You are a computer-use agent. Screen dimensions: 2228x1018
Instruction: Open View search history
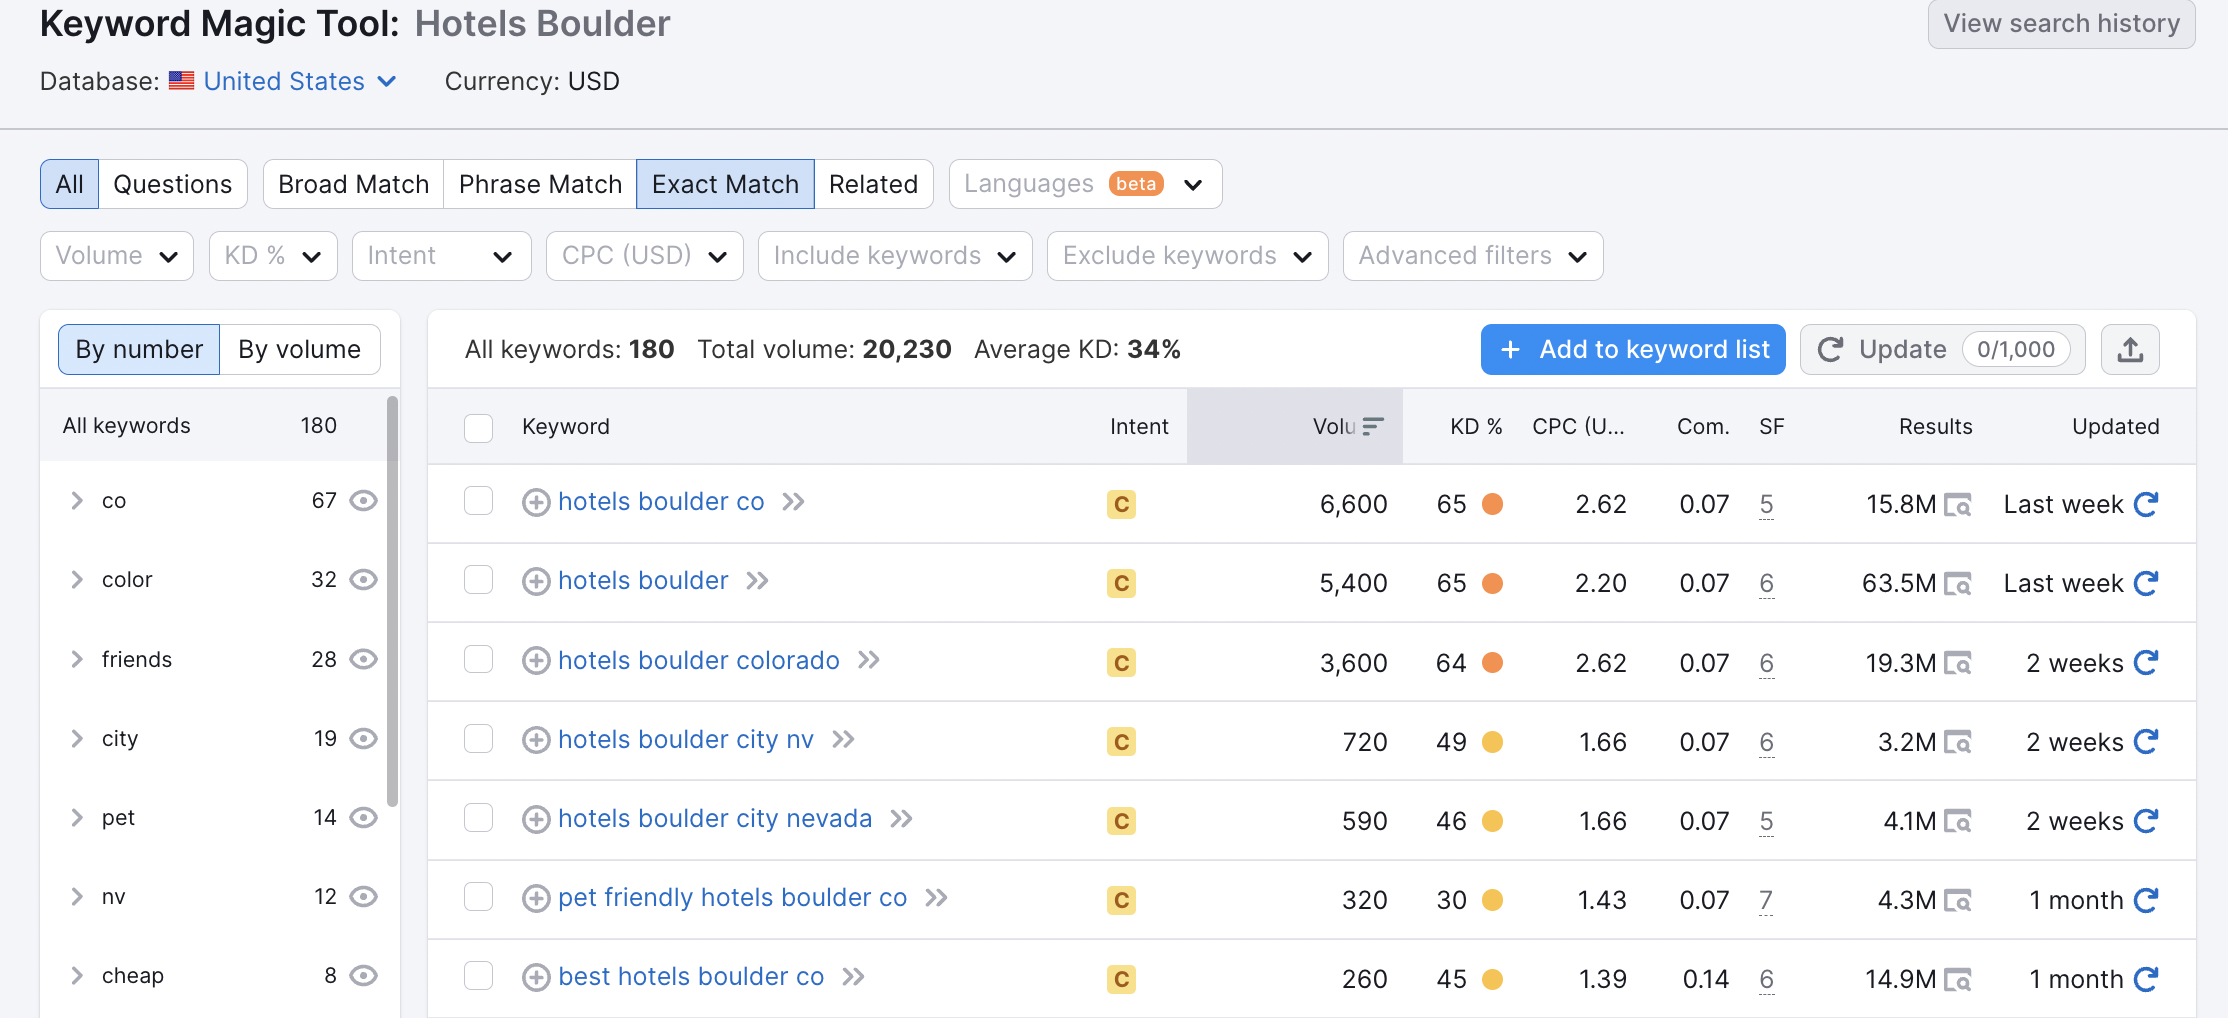[x=2061, y=24]
